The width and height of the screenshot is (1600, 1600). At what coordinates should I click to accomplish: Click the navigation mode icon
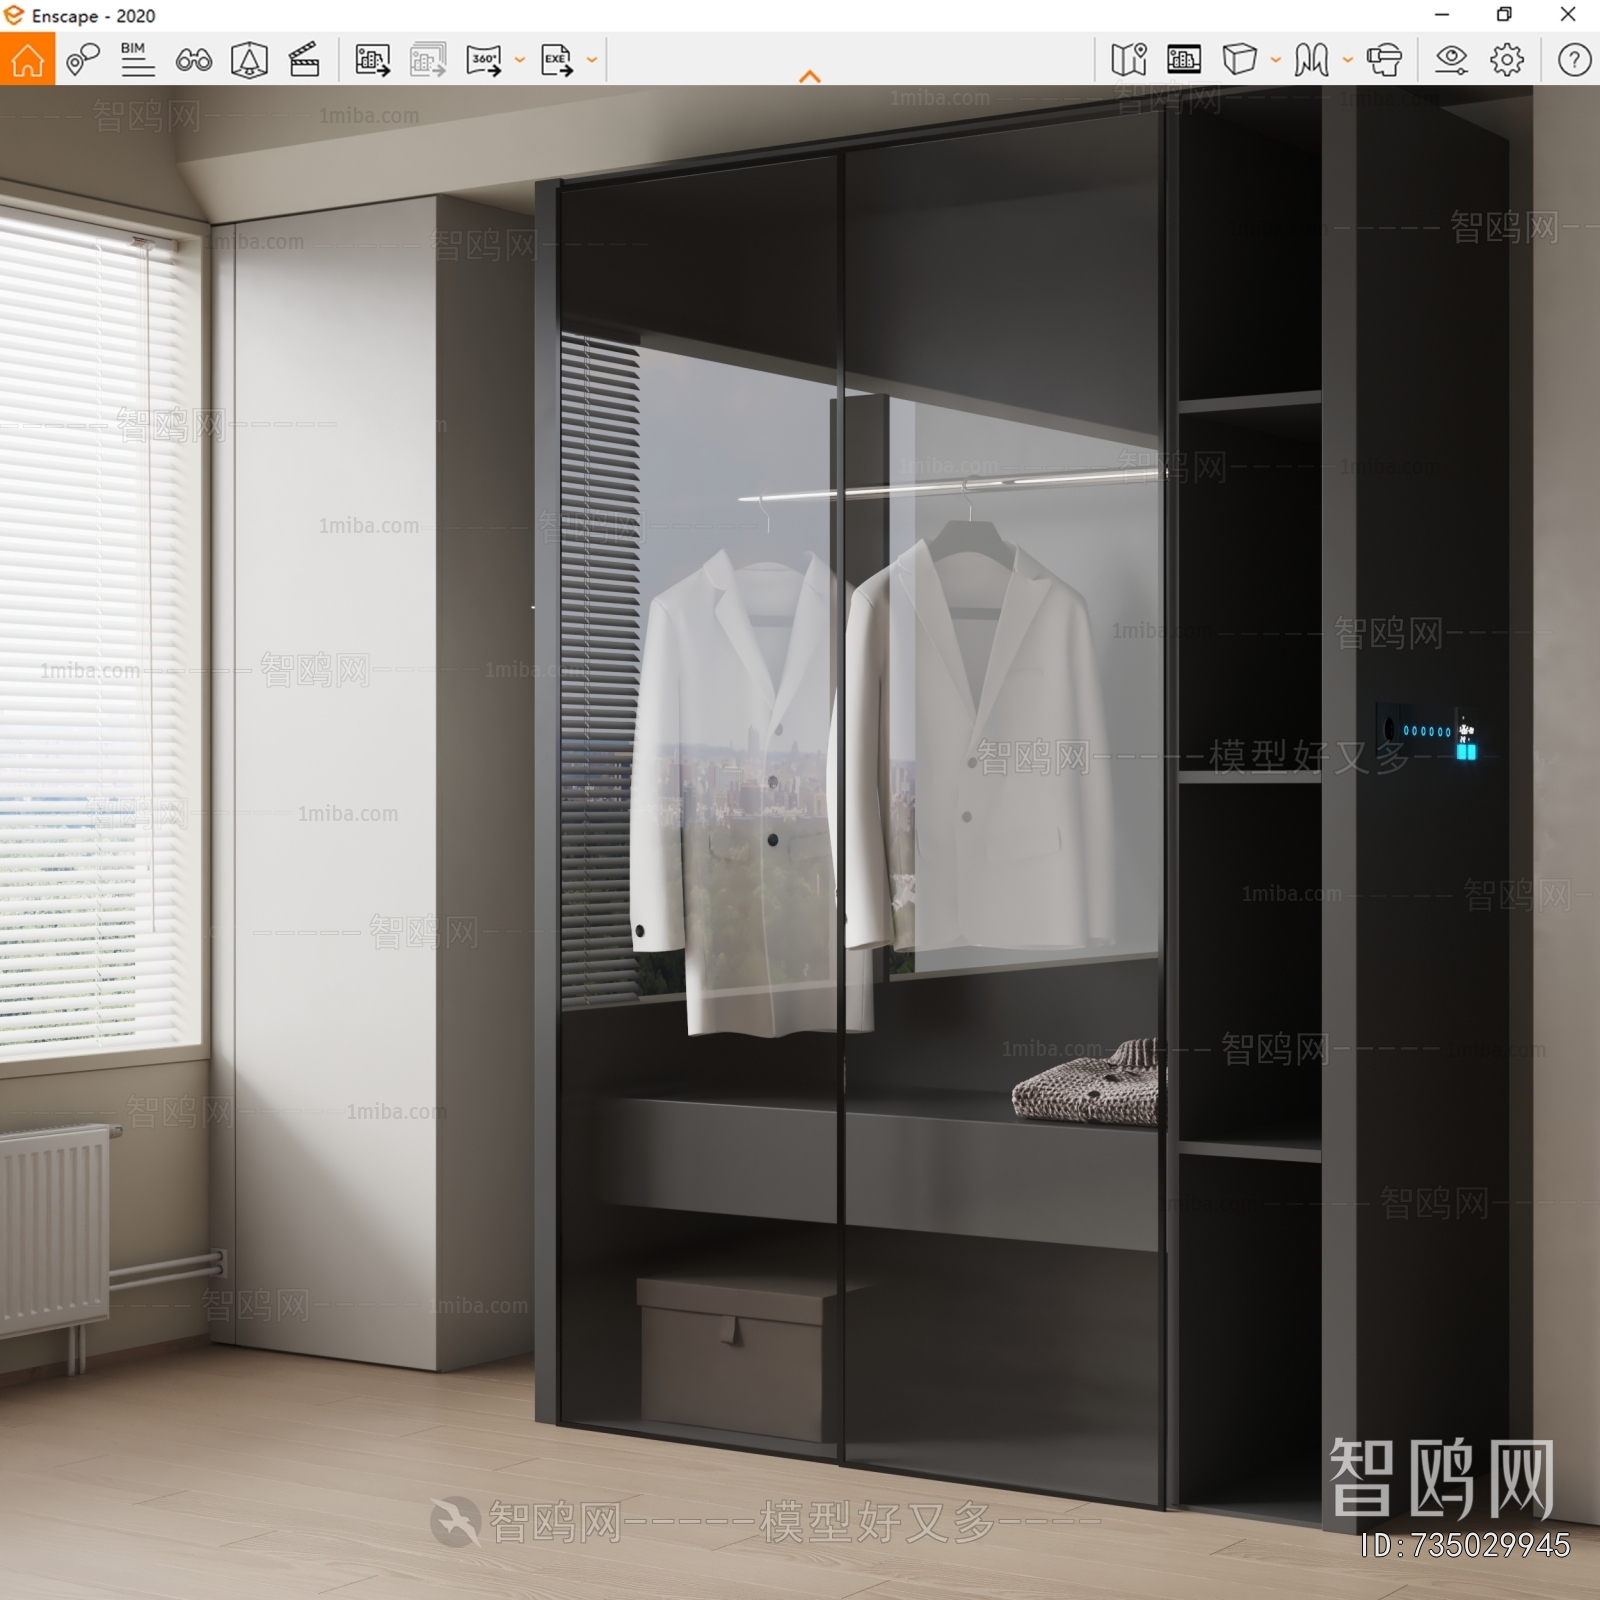pos(1311,60)
